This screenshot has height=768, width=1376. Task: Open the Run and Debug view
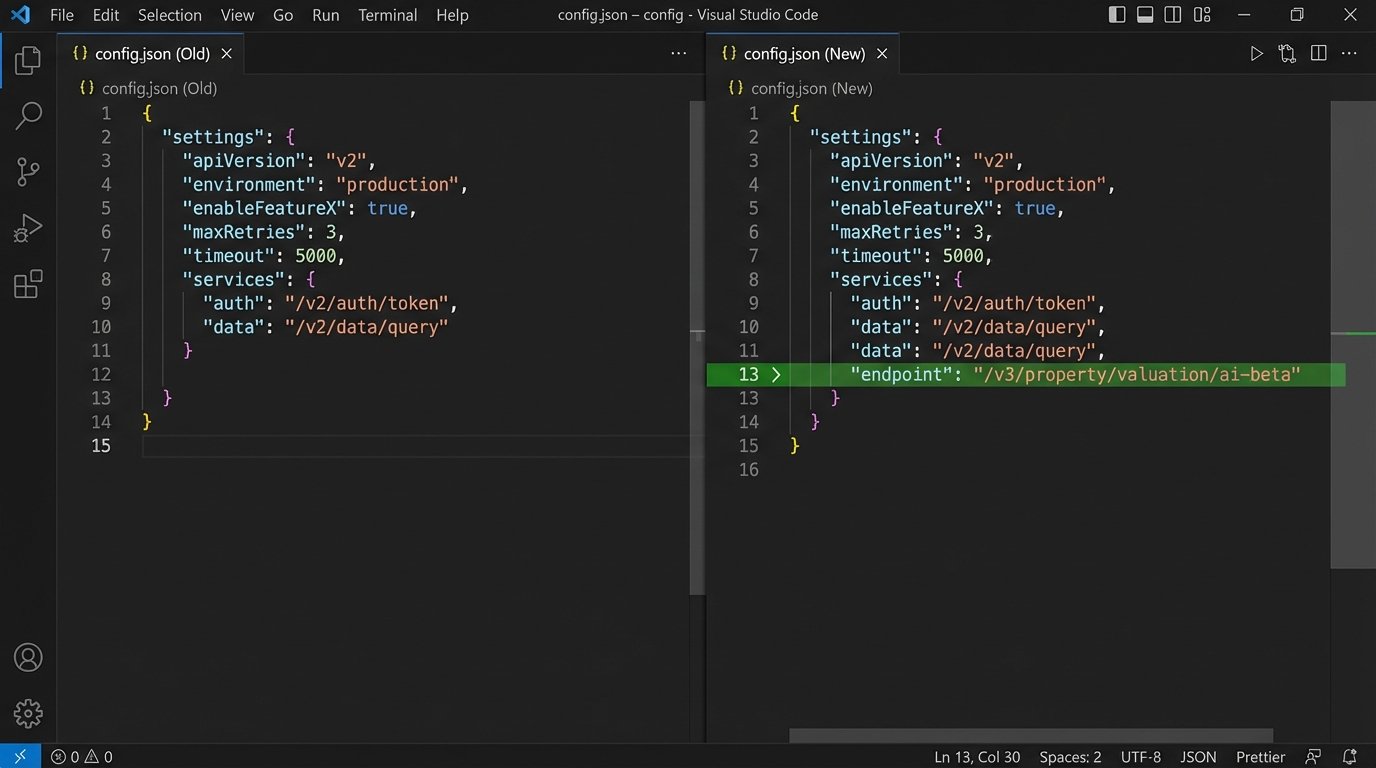click(28, 229)
